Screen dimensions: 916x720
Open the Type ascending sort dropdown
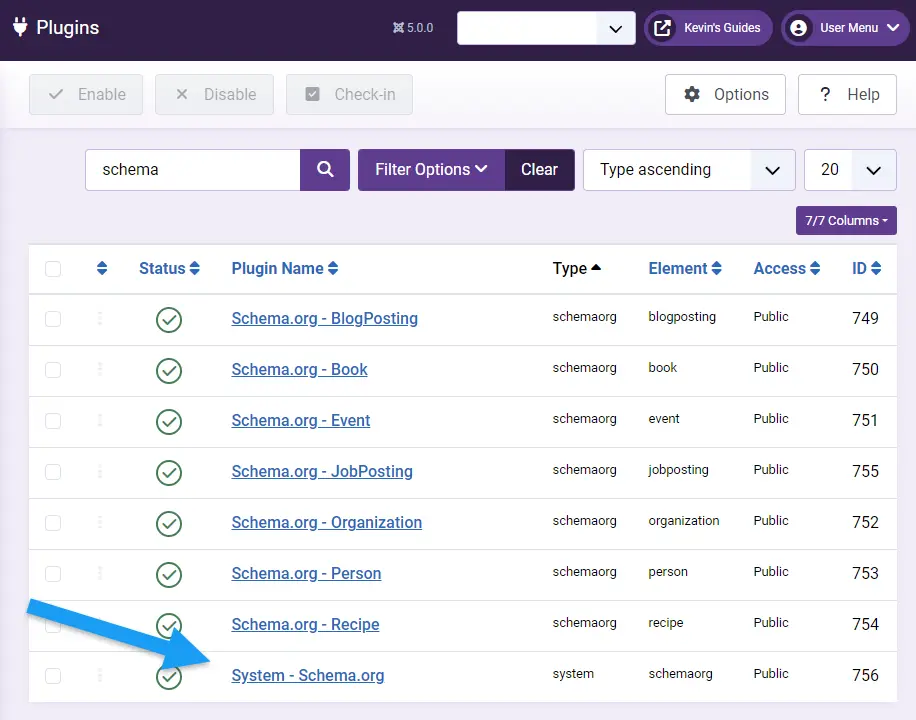688,170
